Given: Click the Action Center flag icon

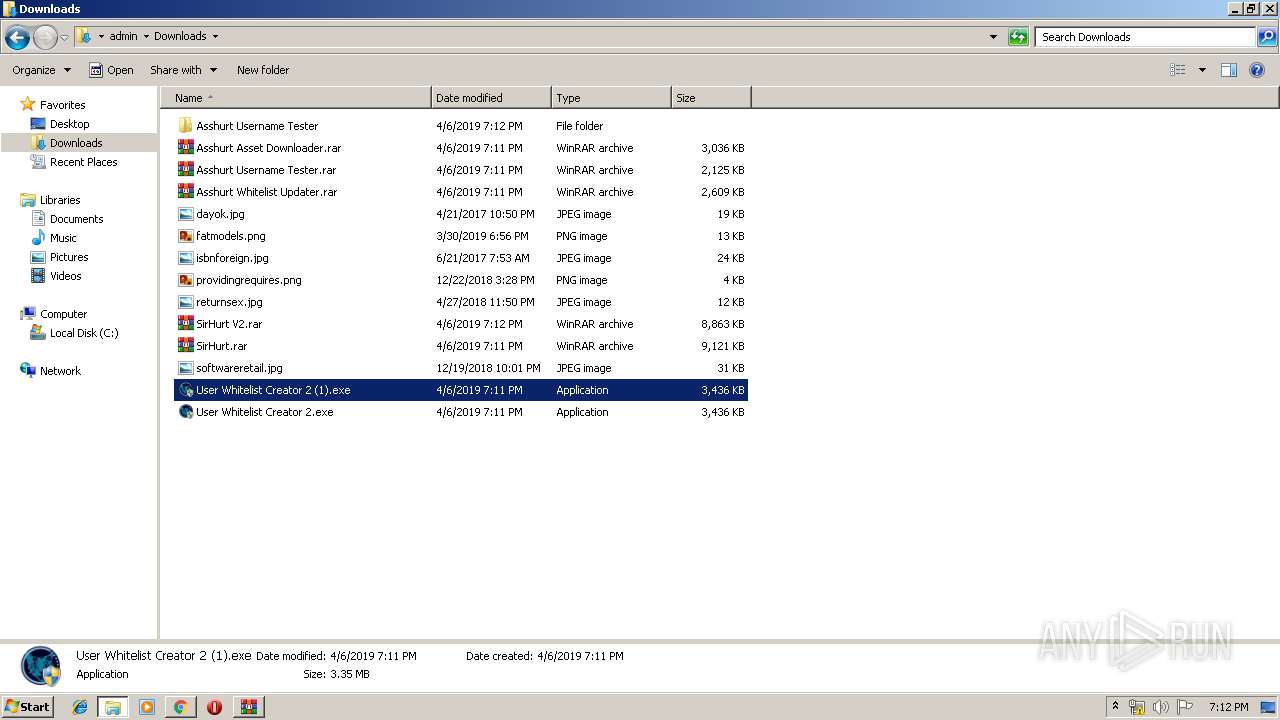Looking at the screenshot, I should [x=1185, y=707].
